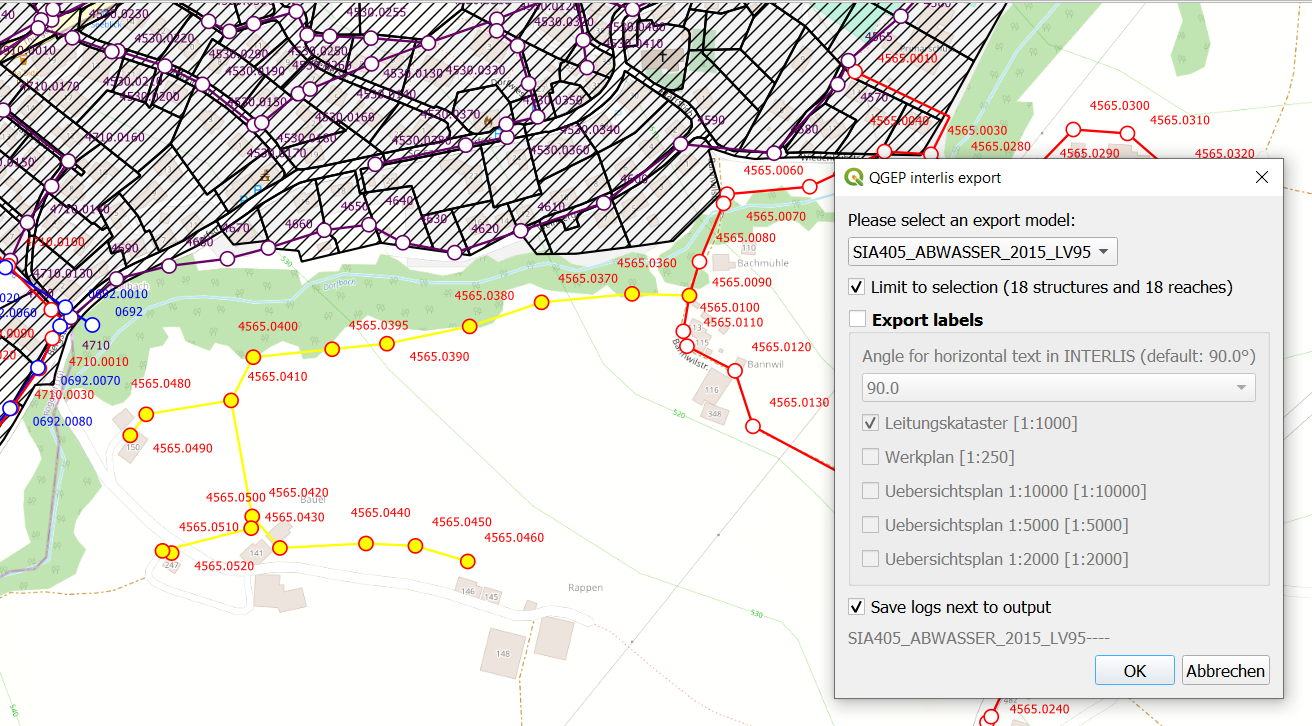Check Uebersichtsplan 1:5000 option
Image resolution: width=1312 pixels, height=726 pixels.
(x=870, y=525)
